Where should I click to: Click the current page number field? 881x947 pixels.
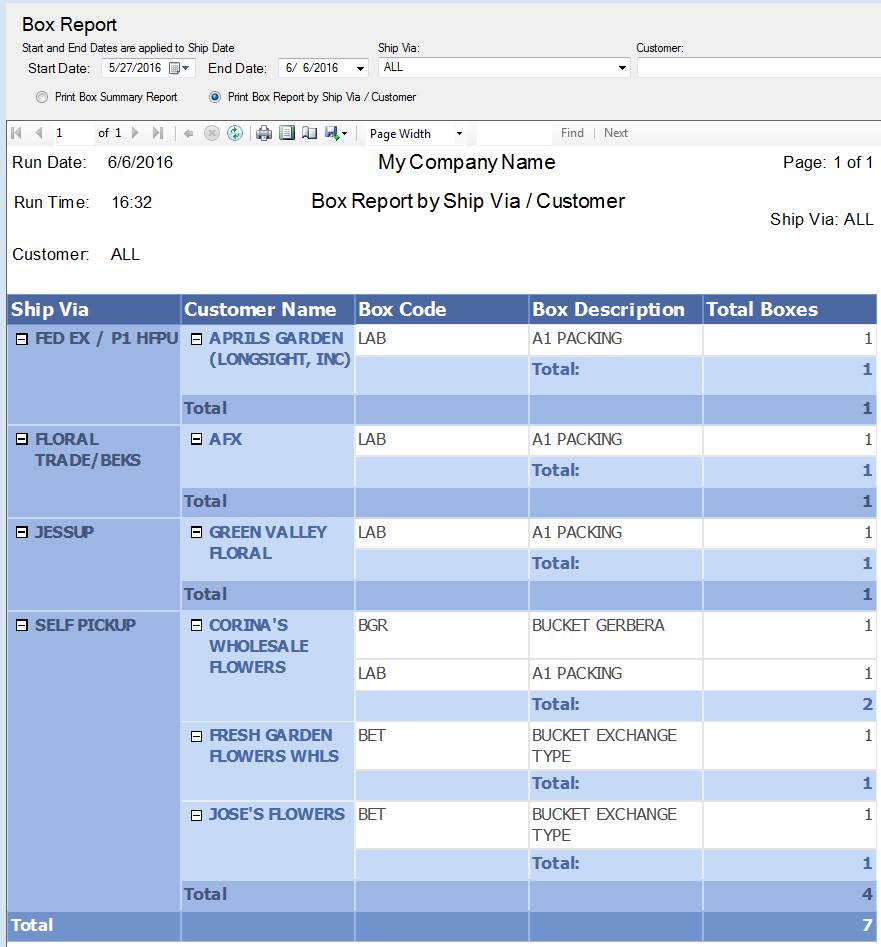click(x=72, y=133)
